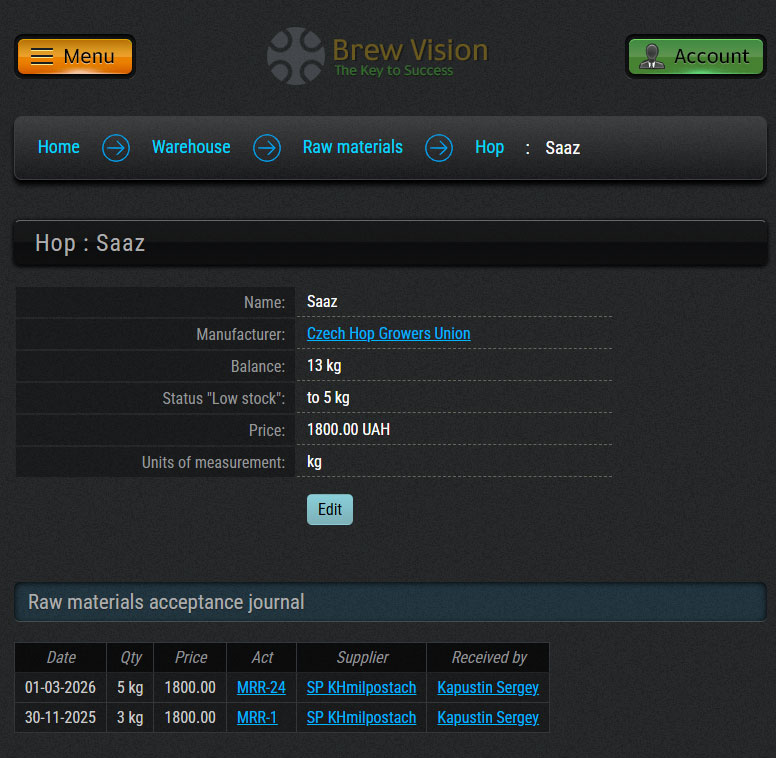Click the Date column header
Image resolution: width=776 pixels, height=758 pixels.
(x=61, y=658)
